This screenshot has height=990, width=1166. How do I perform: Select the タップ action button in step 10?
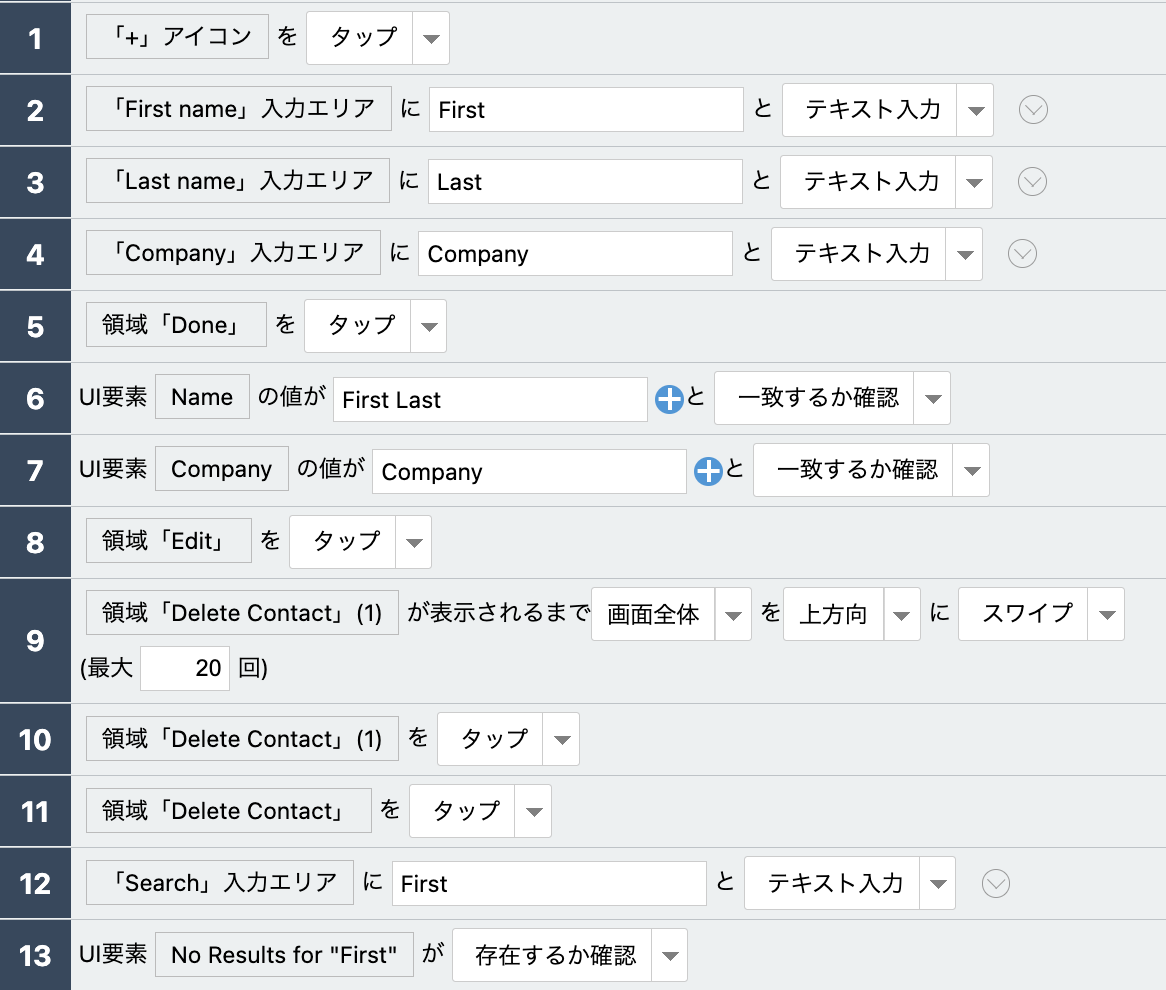pyautogui.click(x=491, y=739)
